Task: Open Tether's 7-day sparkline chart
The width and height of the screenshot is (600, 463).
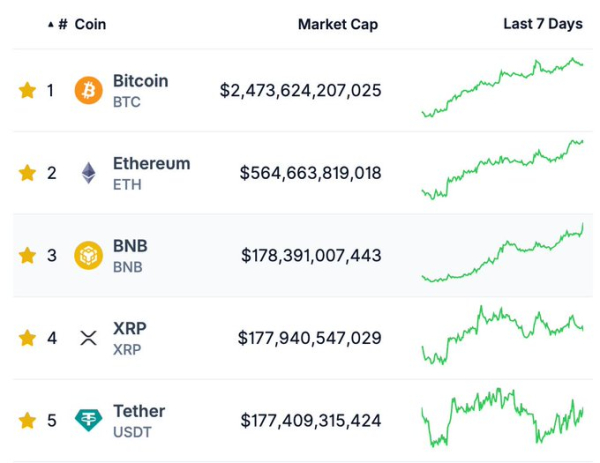Action: point(502,421)
